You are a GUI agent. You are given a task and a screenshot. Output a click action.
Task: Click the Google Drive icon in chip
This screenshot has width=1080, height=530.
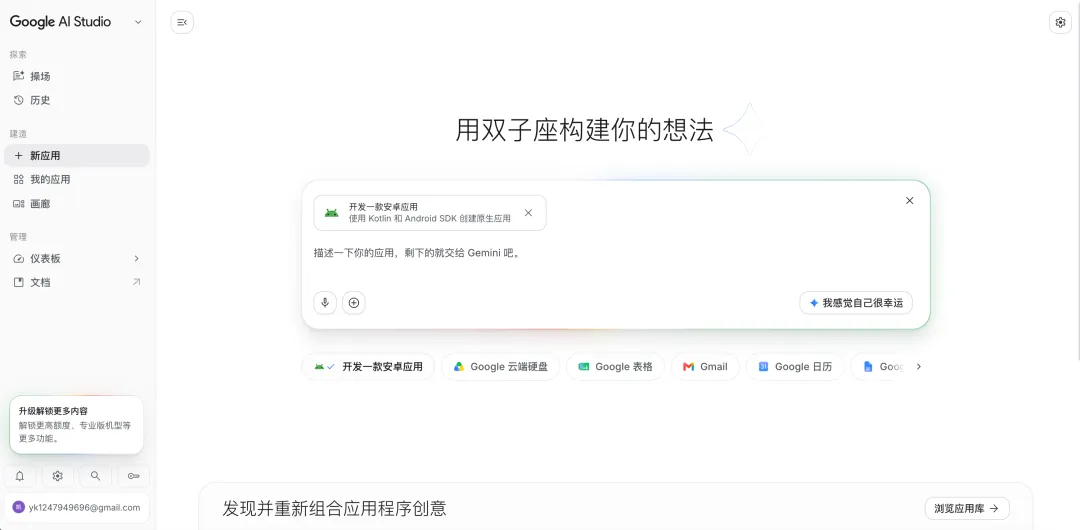click(459, 367)
